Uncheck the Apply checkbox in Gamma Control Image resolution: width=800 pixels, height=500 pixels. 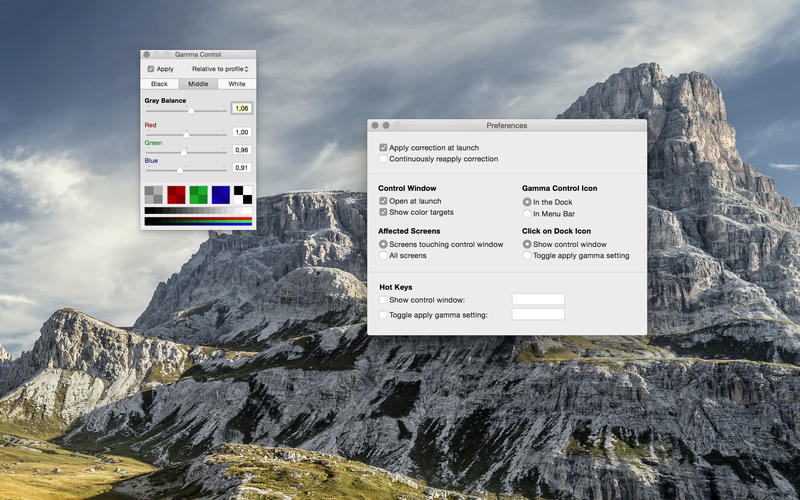[151, 69]
